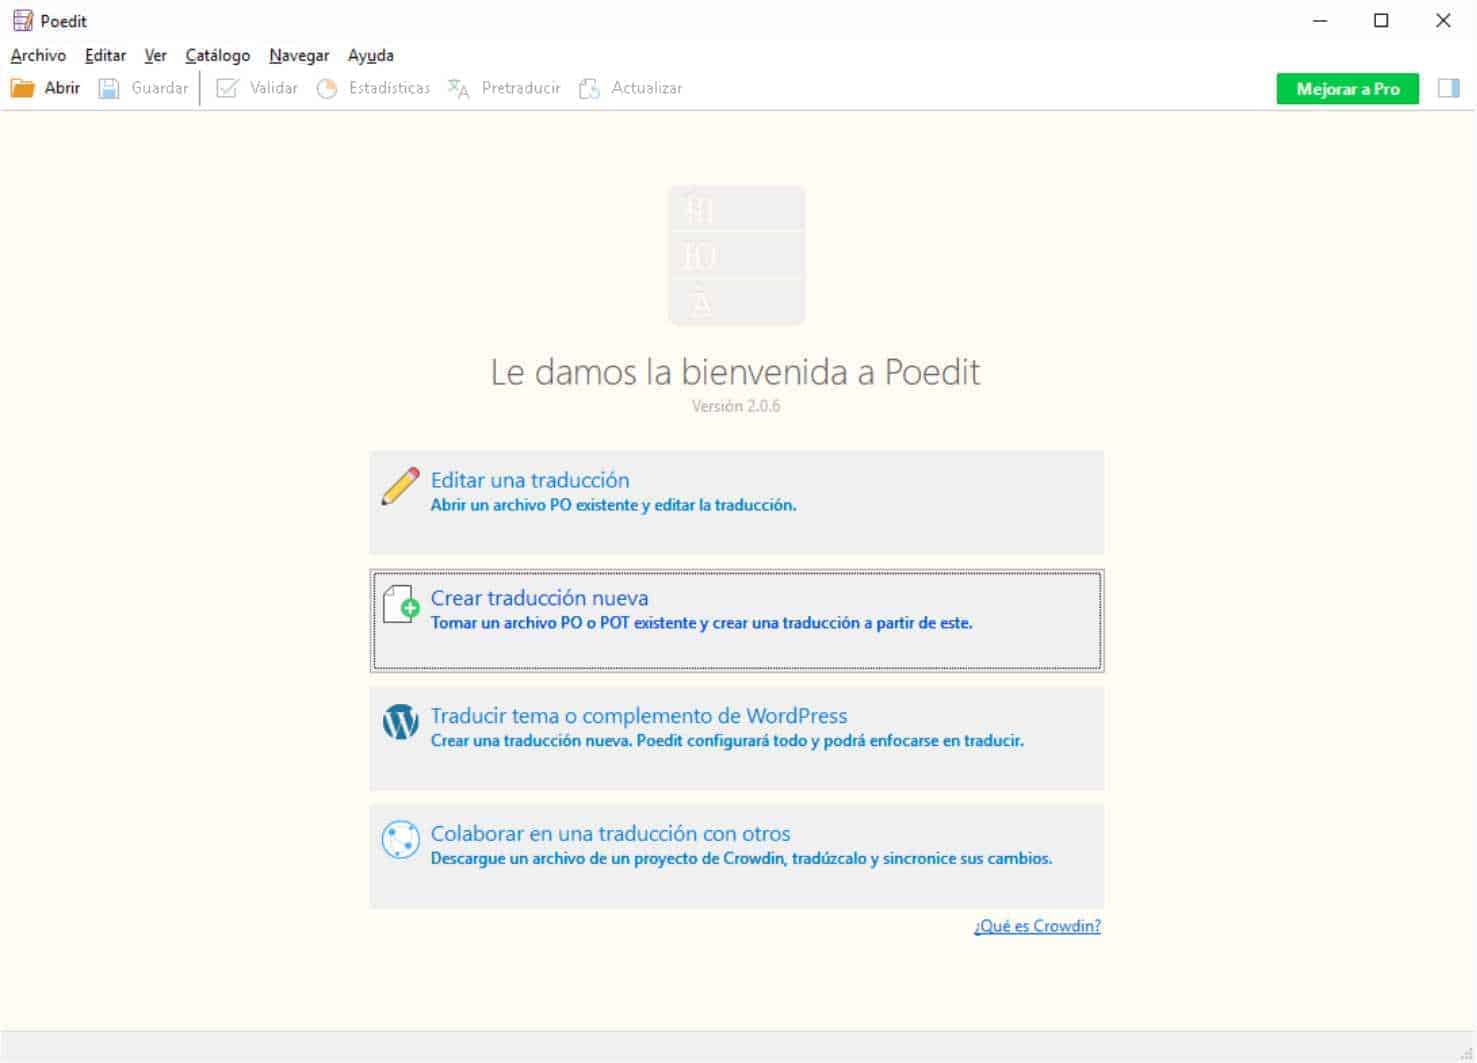Select Crear traducción nueva
The image size is (1477, 1063).
736,620
